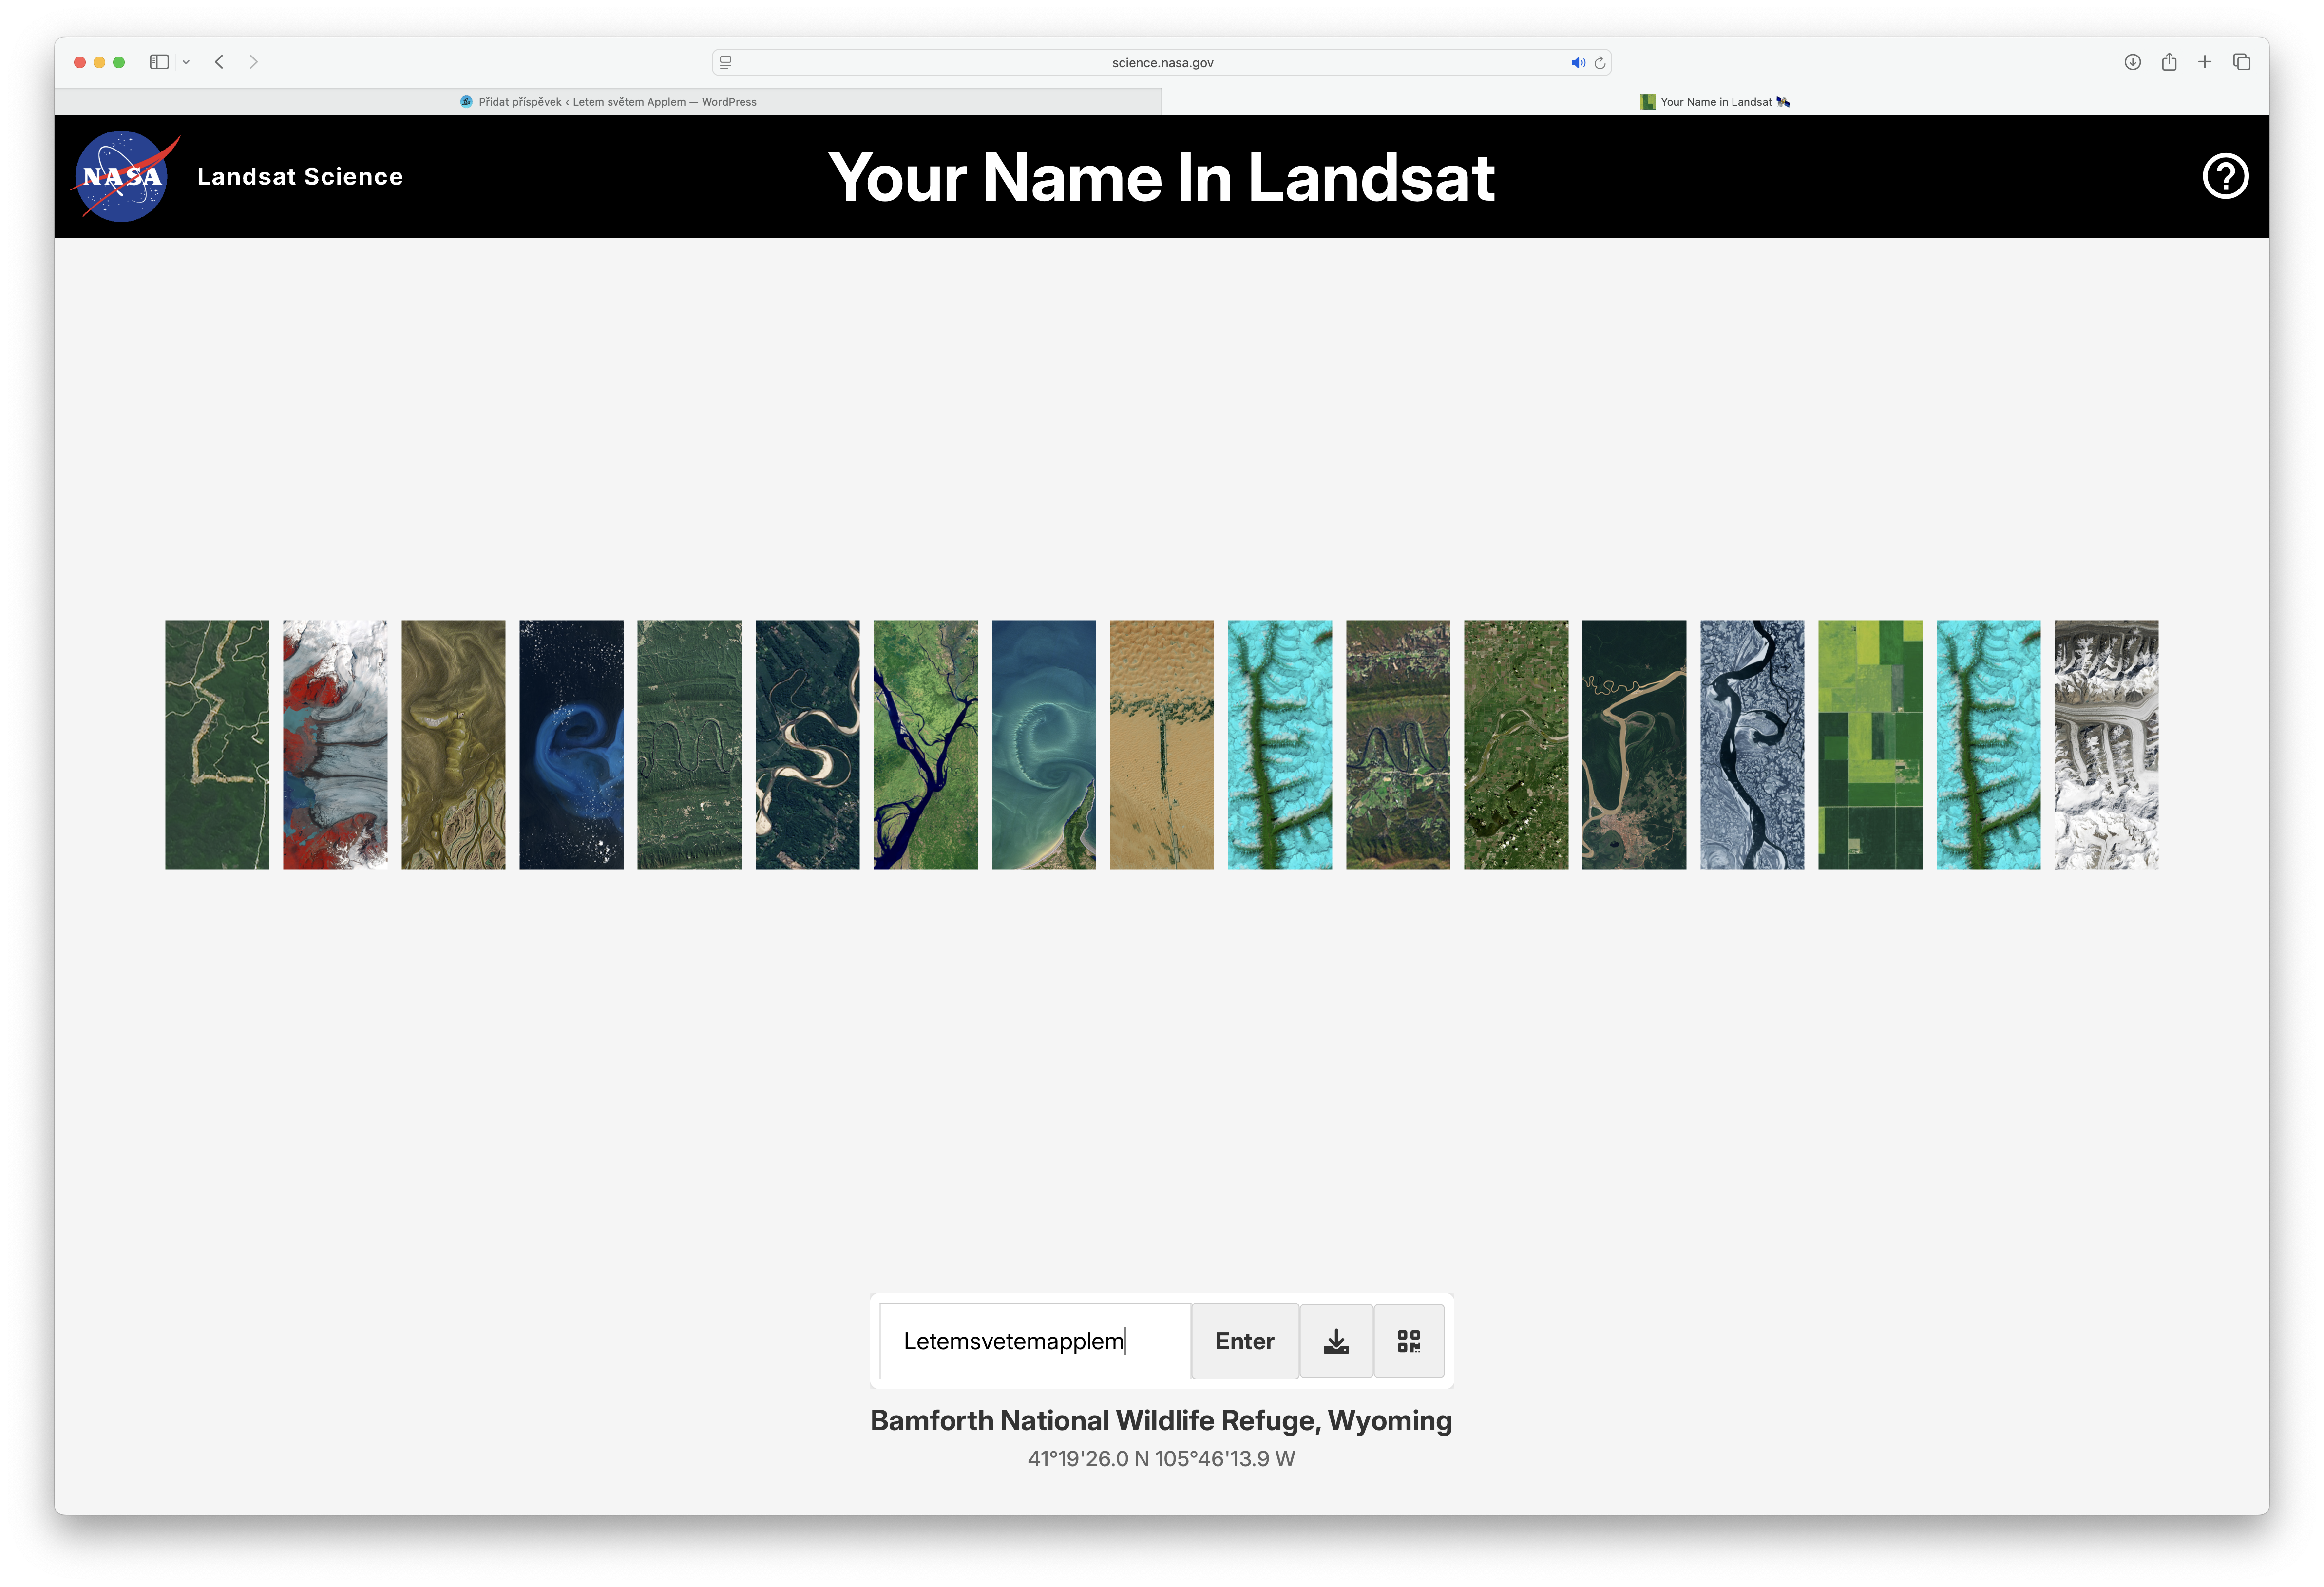The image size is (2324, 1587).
Task: Click the Landsat Science link
Action: [x=300, y=177]
